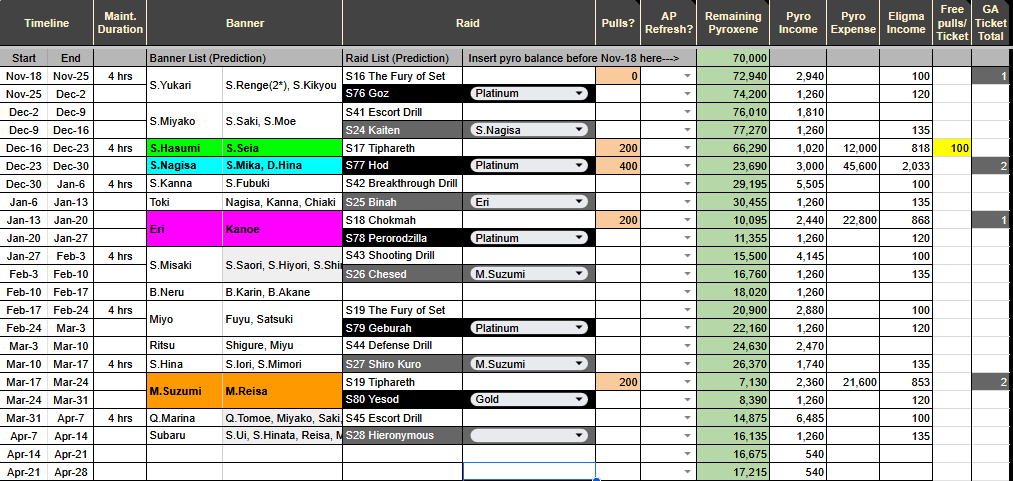Screen dimensions: 1013x481
Task: Click the 21,600 pyro expense cell
Action: click(853, 382)
